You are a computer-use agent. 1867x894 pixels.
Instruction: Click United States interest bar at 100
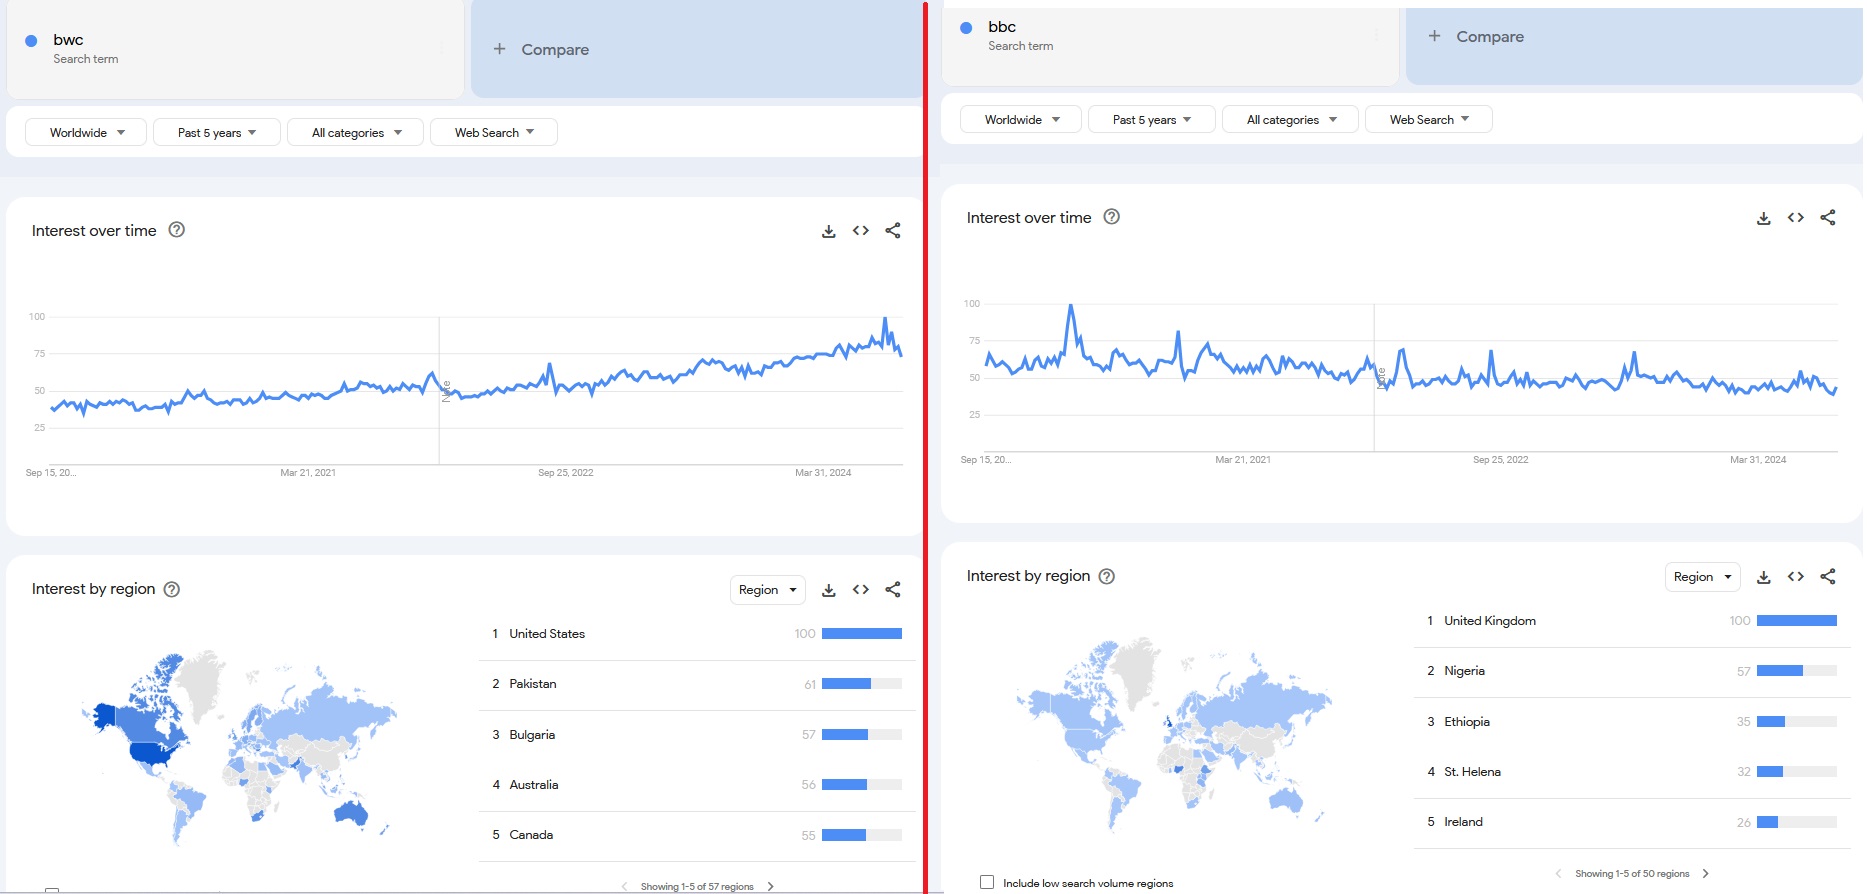click(862, 634)
